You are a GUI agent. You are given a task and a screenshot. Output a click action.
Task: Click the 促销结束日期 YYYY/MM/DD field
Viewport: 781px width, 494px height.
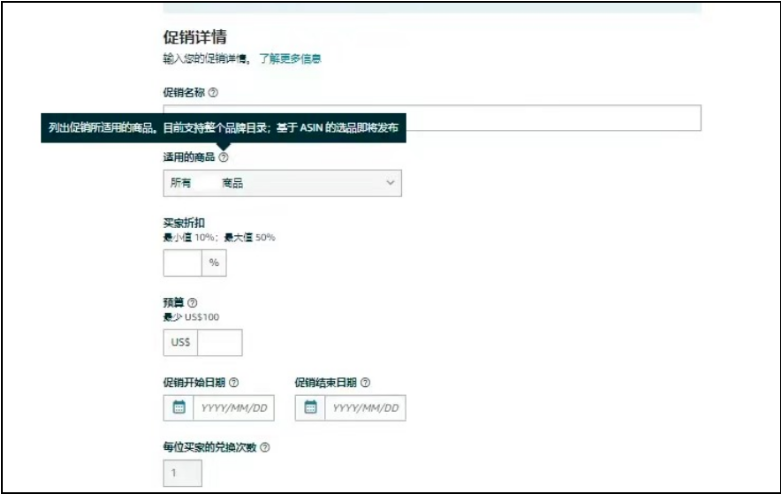365,408
